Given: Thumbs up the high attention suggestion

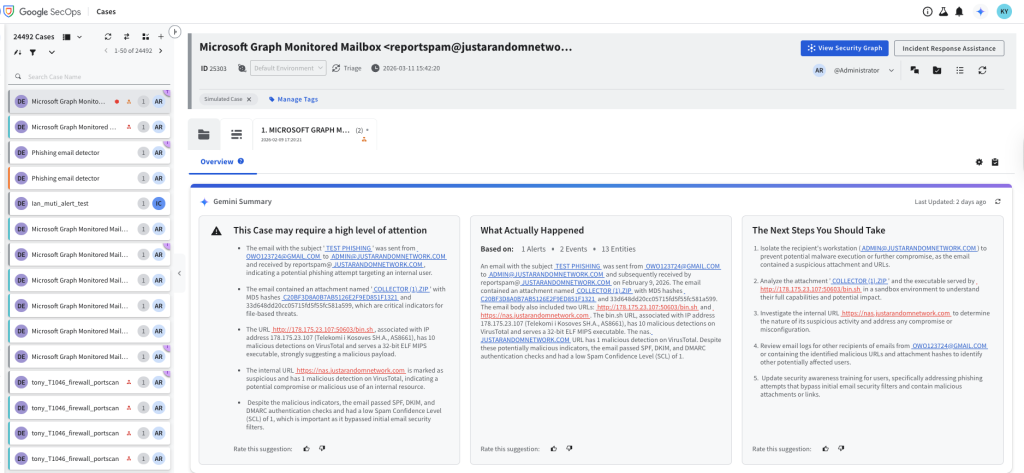Looking at the screenshot, I should pyautogui.click(x=306, y=449).
